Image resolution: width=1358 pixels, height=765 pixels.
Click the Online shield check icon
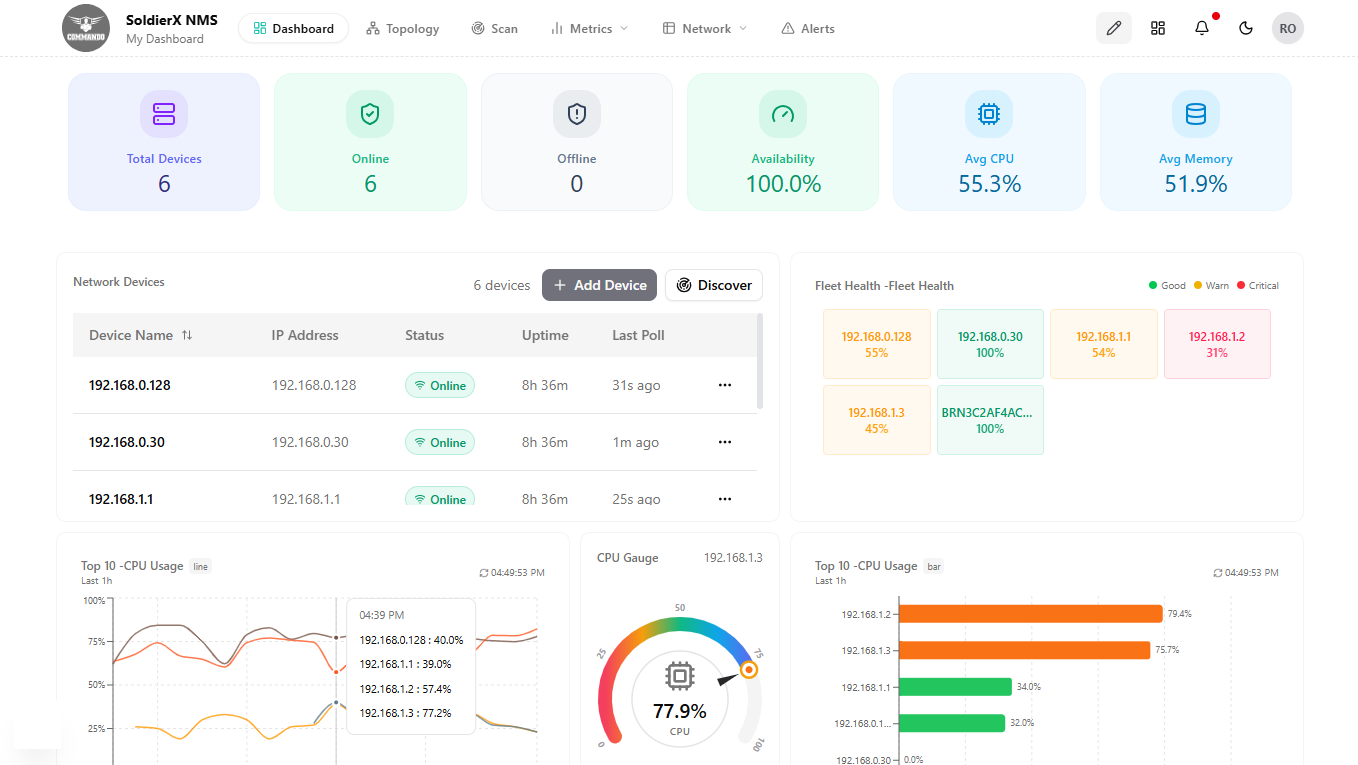[x=370, y=114]
